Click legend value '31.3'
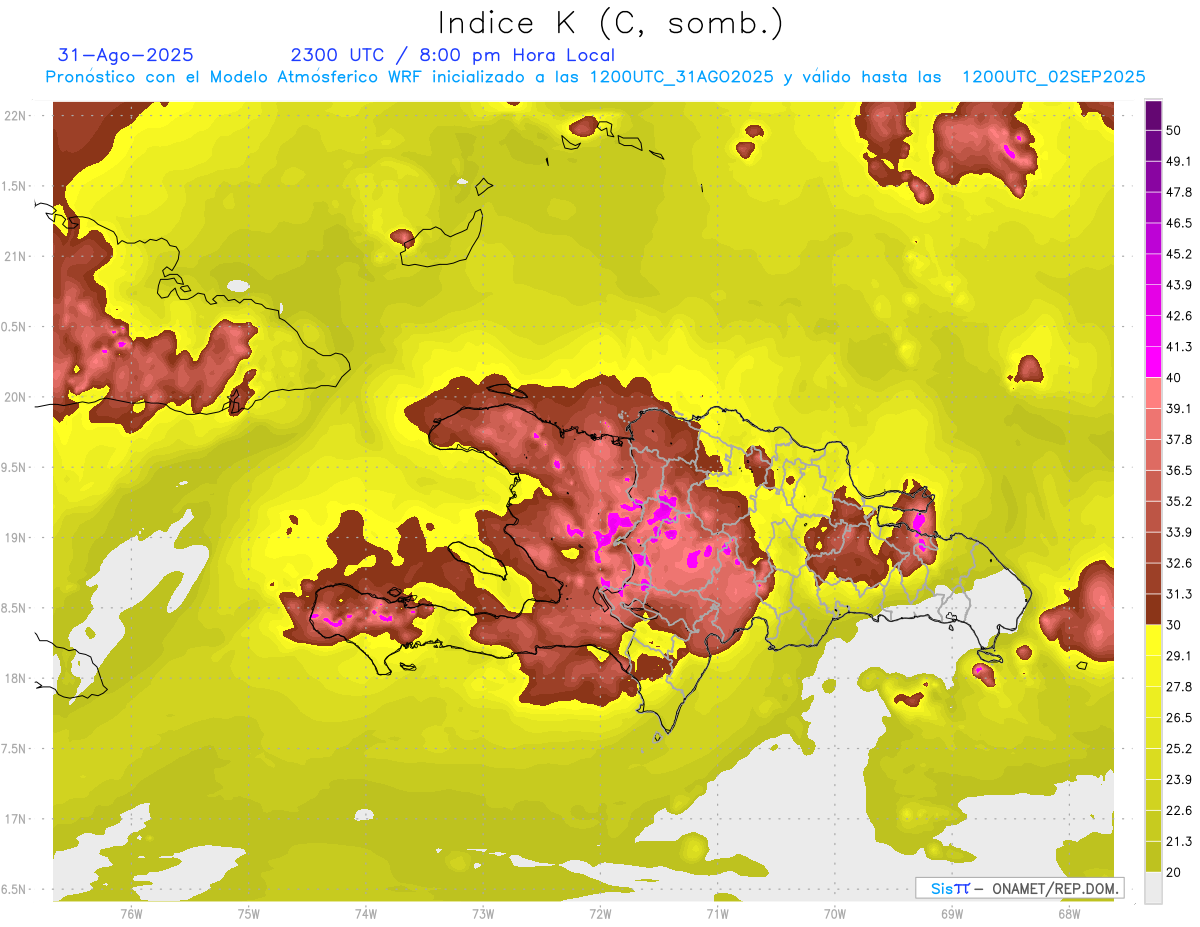The height and width of the screenshot is (927, 1200). pyautogui.click(x=1178, y=594)
